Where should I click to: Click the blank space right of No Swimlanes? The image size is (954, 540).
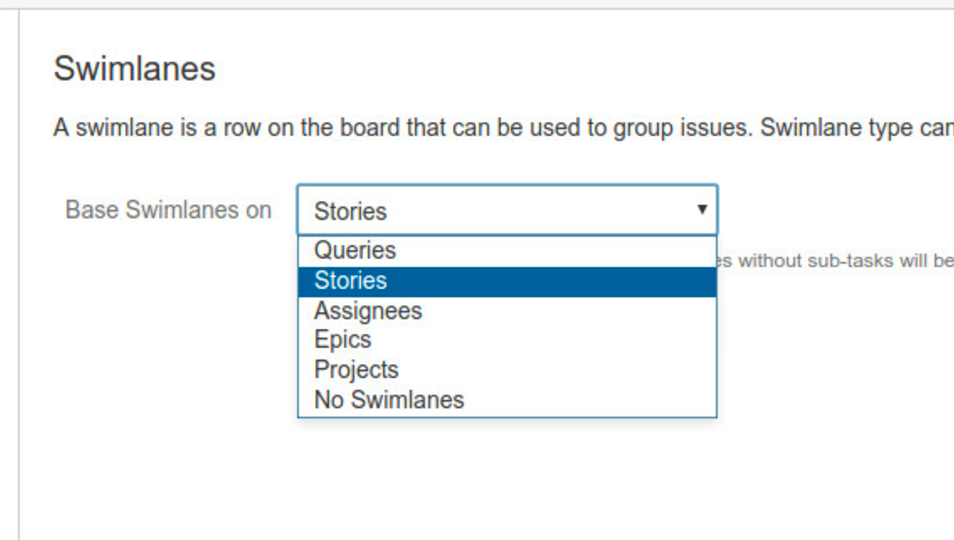point(590,400)
